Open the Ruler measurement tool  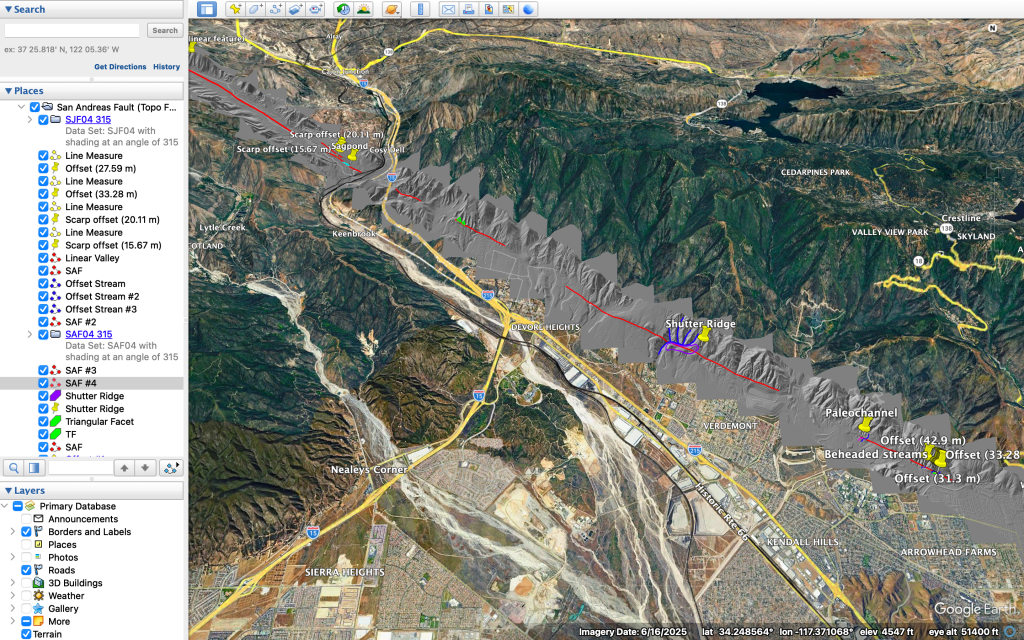(x=420, y=9)
